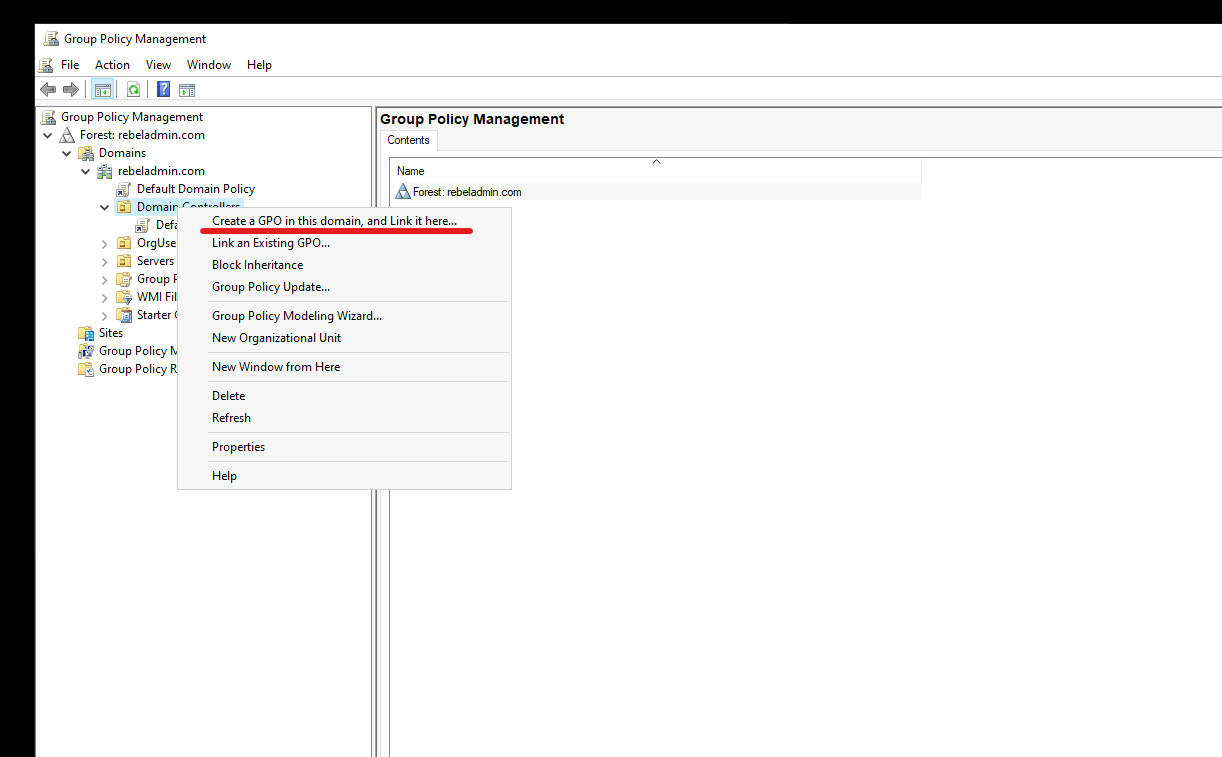Select the Forest: rebeladmin.com row in Contents
This screenshot has height=757, width=1222.
655,192
